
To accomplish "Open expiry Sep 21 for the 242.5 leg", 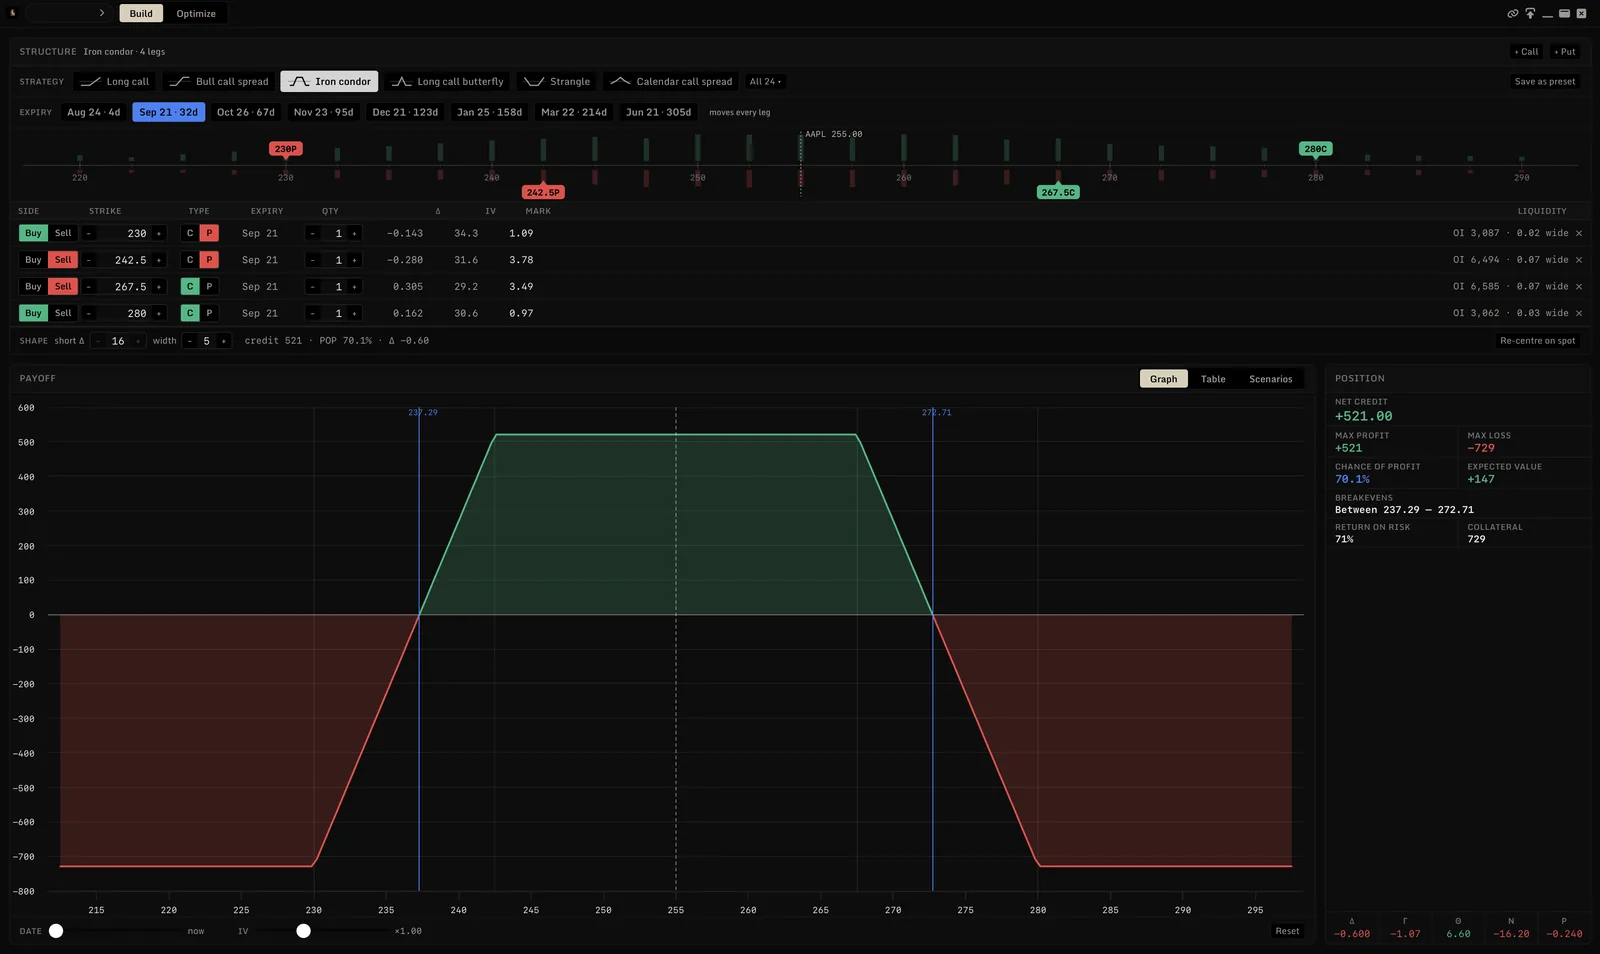I will pyautogui.click(x=260, y=260).
